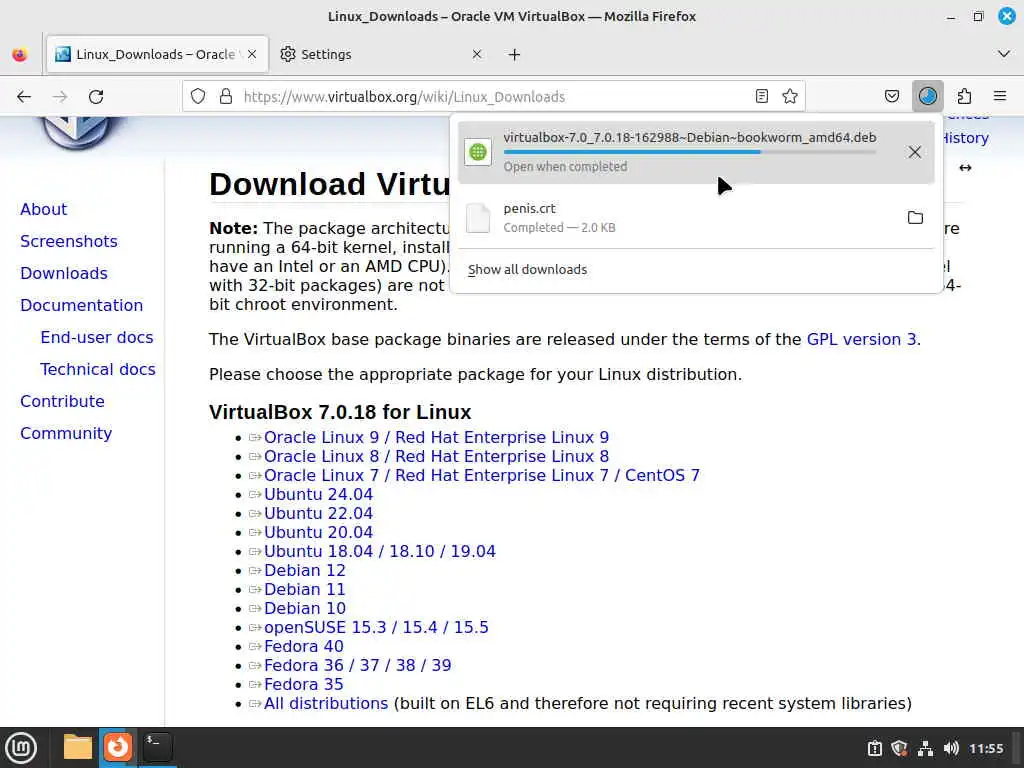The image size is (1024, 768).
Task: Open the All distributions link
Action: point(326,703)
